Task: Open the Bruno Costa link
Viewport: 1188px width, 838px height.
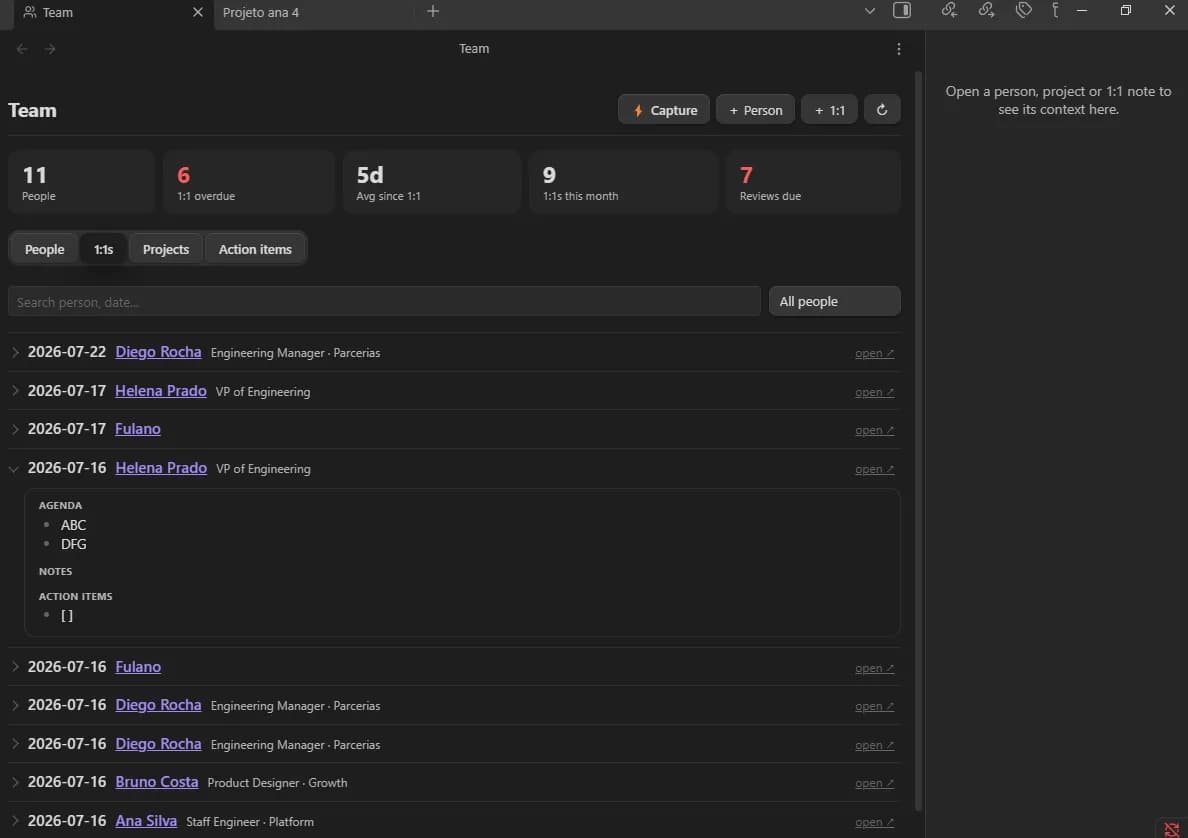Action: point(157,782)
